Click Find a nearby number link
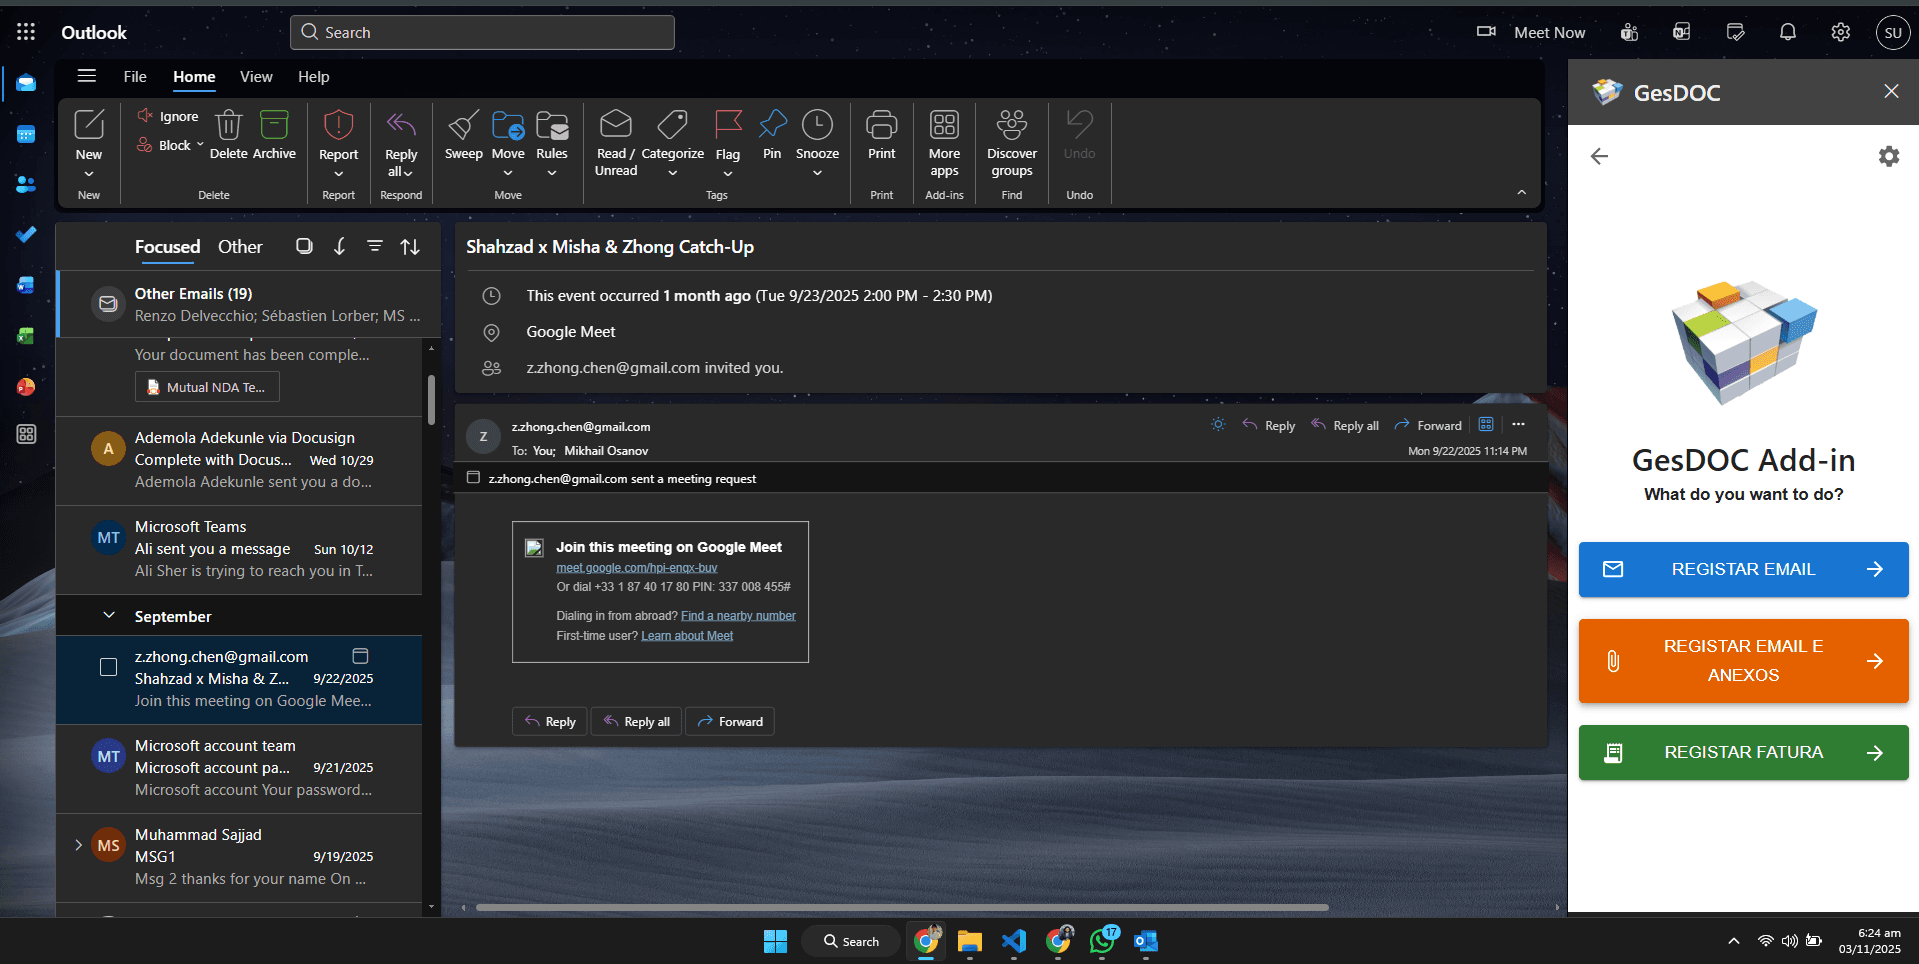This screenshot has height=964, width=1919. pyautogui.click(x=738, y=616)
